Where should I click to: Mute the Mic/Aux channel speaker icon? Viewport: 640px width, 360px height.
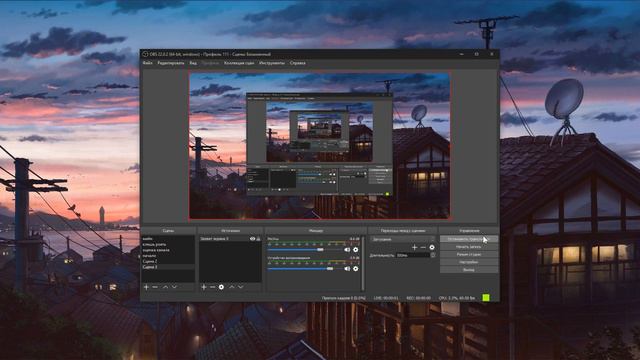(347, 249)
